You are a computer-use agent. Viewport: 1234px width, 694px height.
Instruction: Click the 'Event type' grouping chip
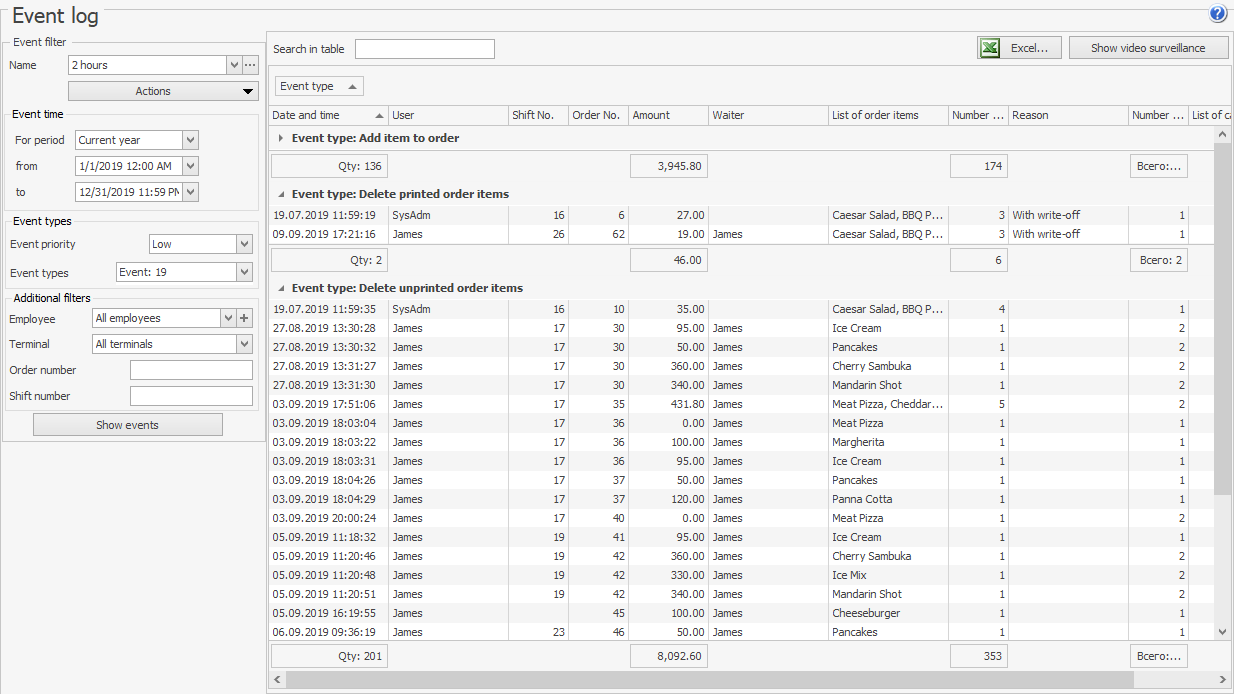pos(319,86)
